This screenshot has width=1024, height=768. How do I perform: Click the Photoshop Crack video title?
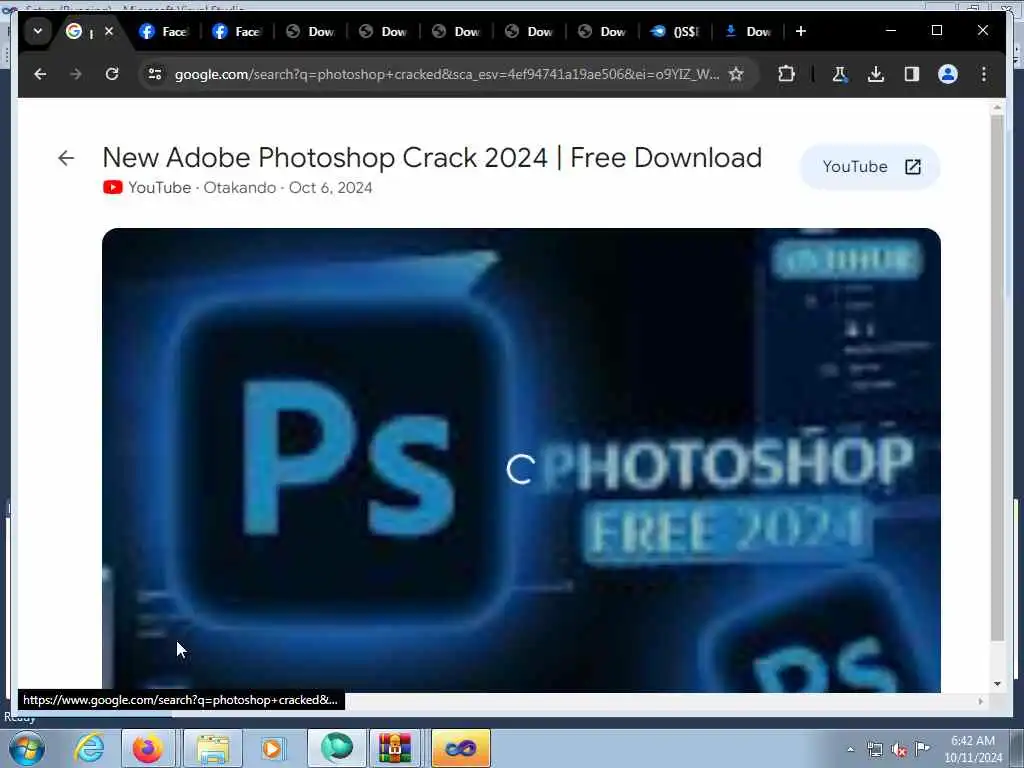point(432,157)
